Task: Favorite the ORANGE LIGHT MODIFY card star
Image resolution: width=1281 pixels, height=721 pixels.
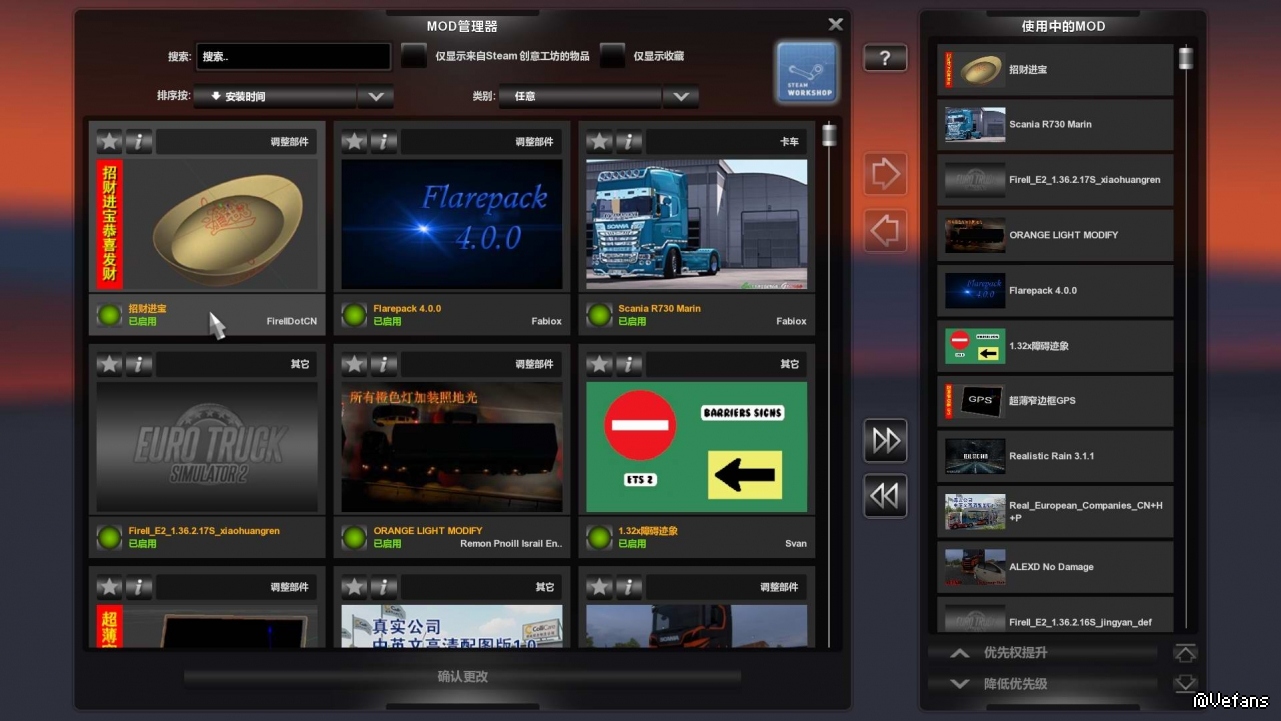Action: 354,364
